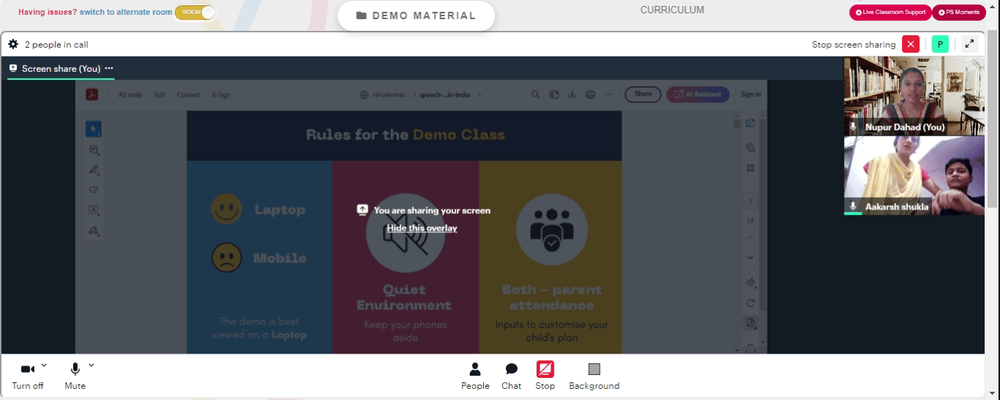The height and width of the screenshot is (400, 1000).
Task: Open PS Moments button
Action: pyautogui.click(x=959, y=12)
